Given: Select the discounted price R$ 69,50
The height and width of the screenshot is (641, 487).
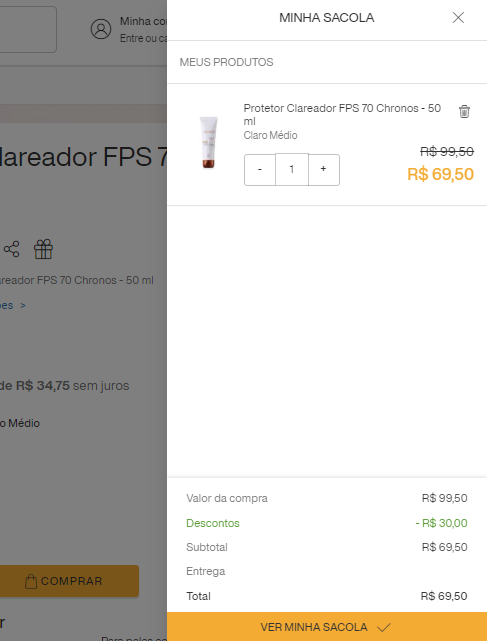Looking at the screenshot, I should (440, 174).
